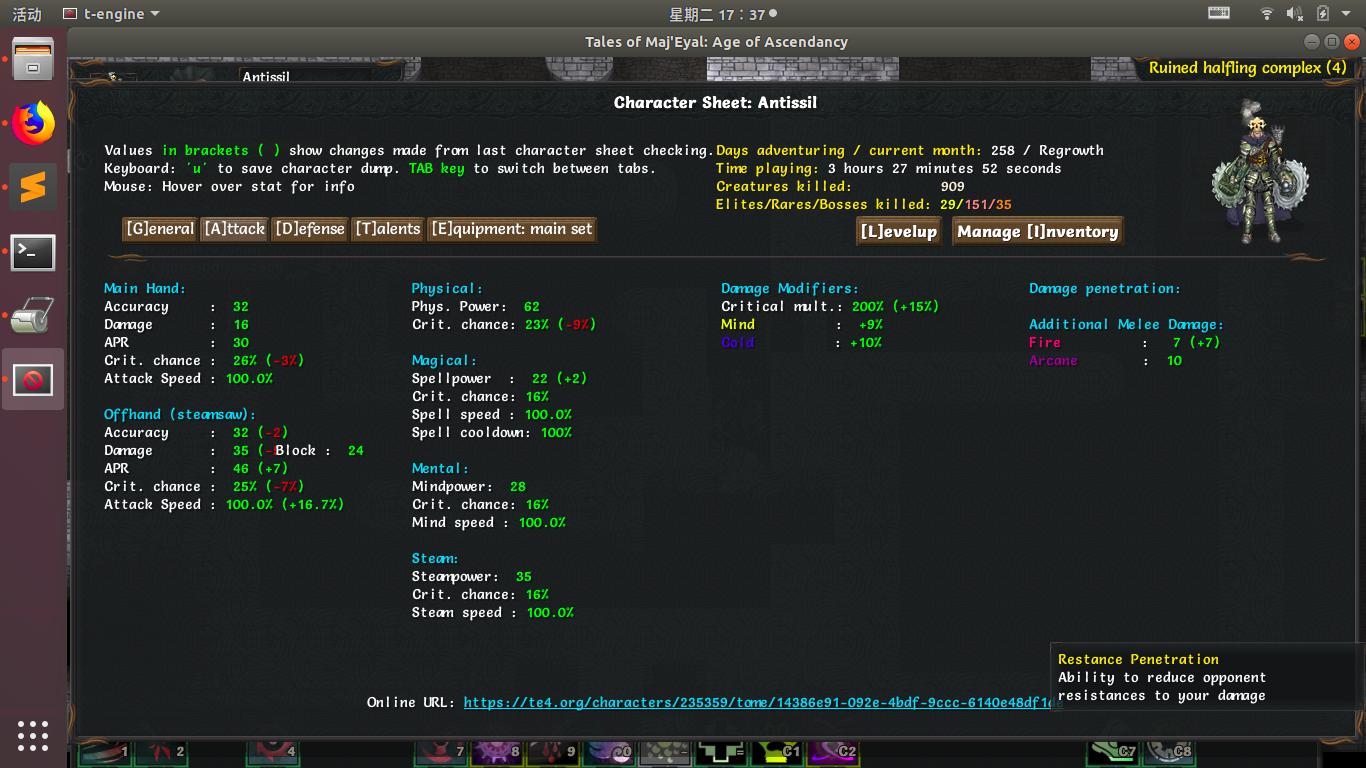
Task: Click the Ruined halfling complex (4) label
Action: pyautogui.click(x=1248, y=68)
